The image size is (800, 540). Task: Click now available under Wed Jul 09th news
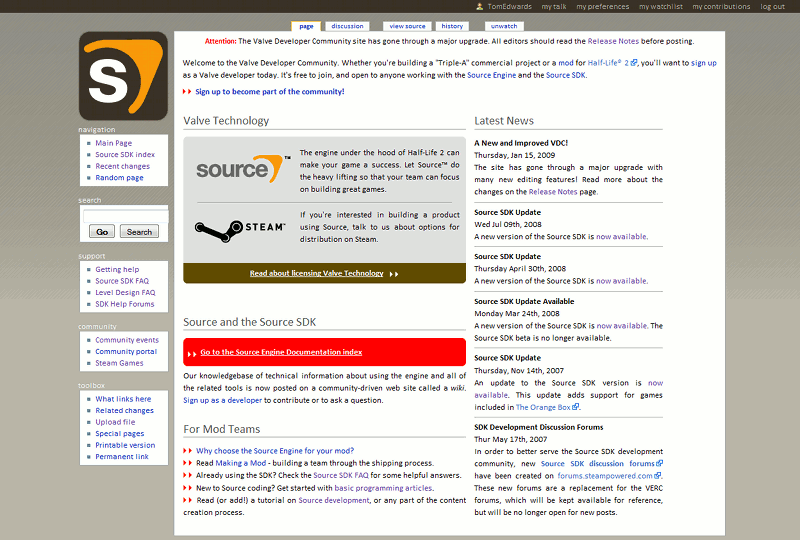pyautogui.click(x=621, y=236)
